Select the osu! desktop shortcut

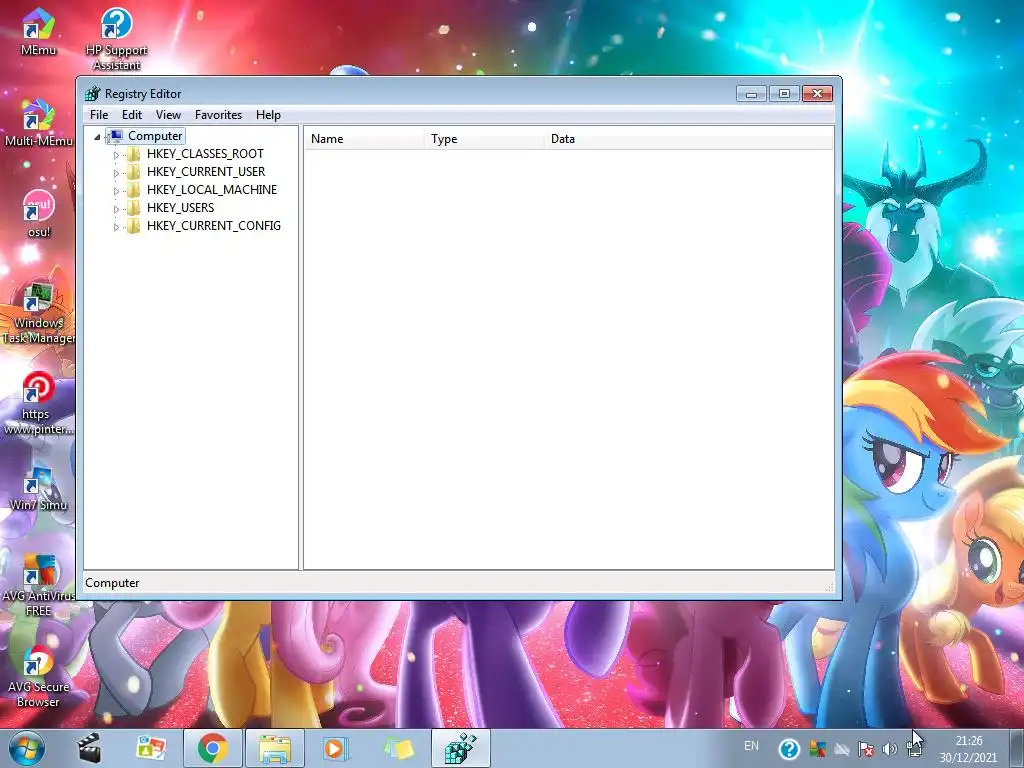tap(38, 214)
